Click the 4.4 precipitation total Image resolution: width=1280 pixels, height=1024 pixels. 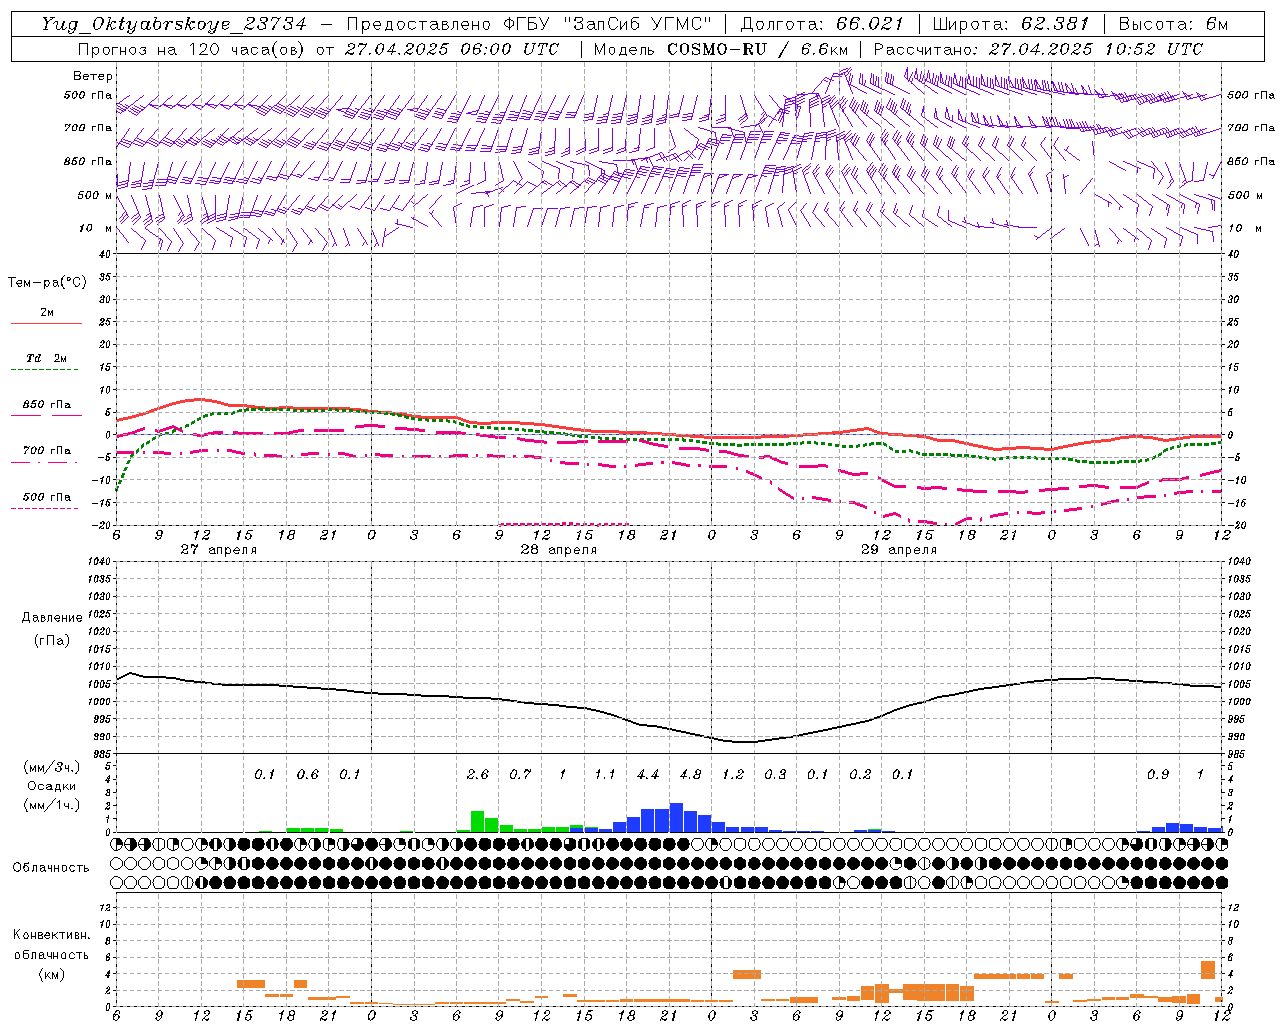648,774
